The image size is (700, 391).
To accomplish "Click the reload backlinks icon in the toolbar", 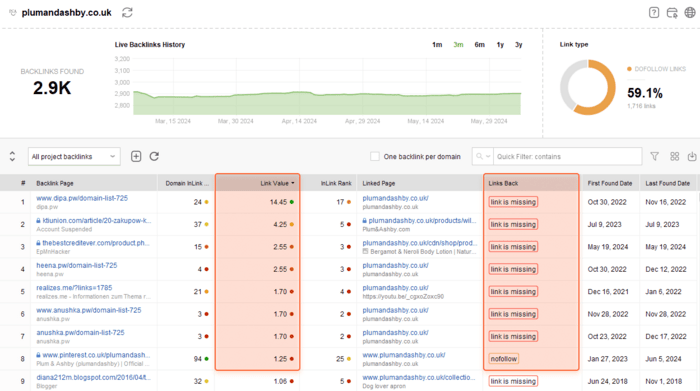I will point(154,156).
